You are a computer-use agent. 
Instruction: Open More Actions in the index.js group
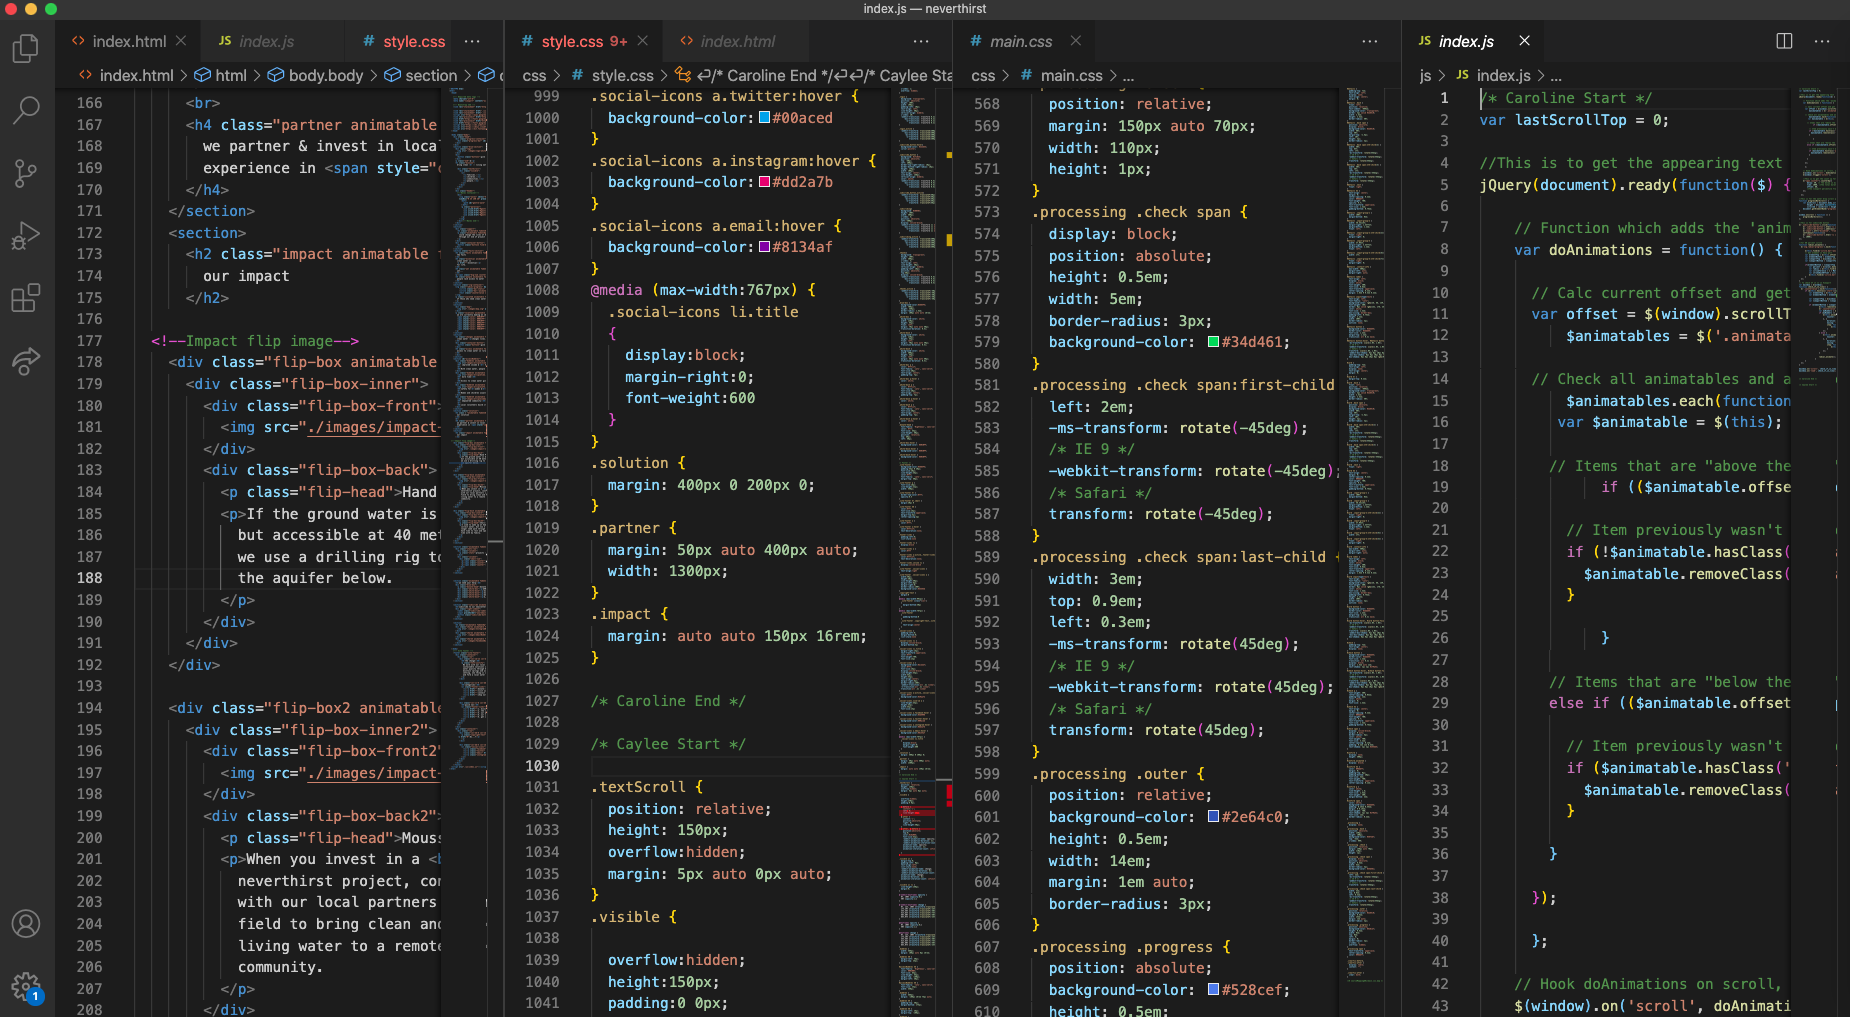point(1822,41)
